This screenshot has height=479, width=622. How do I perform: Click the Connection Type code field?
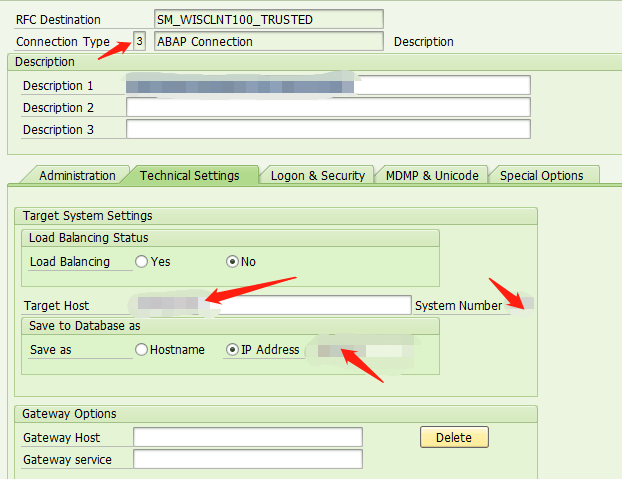pos(139,41)
